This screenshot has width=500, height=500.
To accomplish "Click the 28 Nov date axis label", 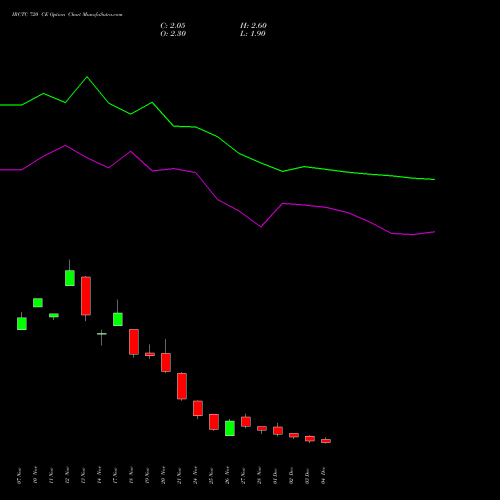I will (x=259, y=476).
